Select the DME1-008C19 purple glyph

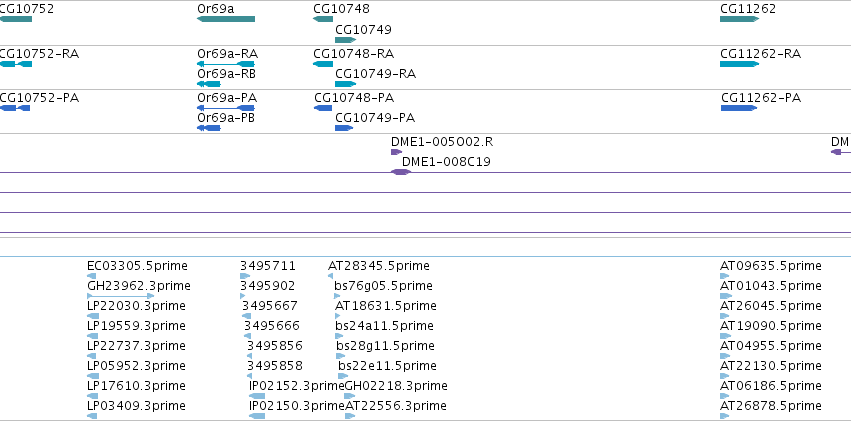pos(401,172)
